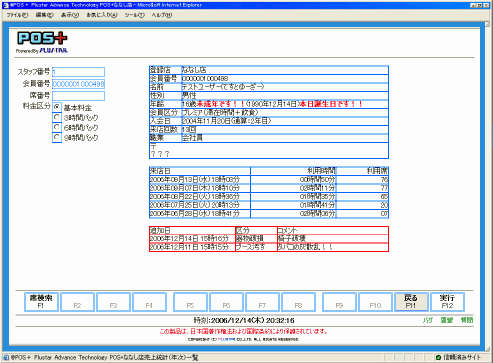Click the F3 function button
The image size is (493, 363).
[x=113, y=302]
